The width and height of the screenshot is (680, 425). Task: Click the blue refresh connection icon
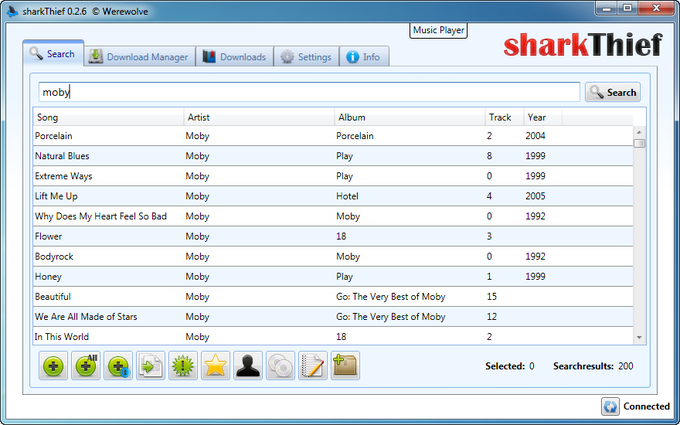point(610,406)
